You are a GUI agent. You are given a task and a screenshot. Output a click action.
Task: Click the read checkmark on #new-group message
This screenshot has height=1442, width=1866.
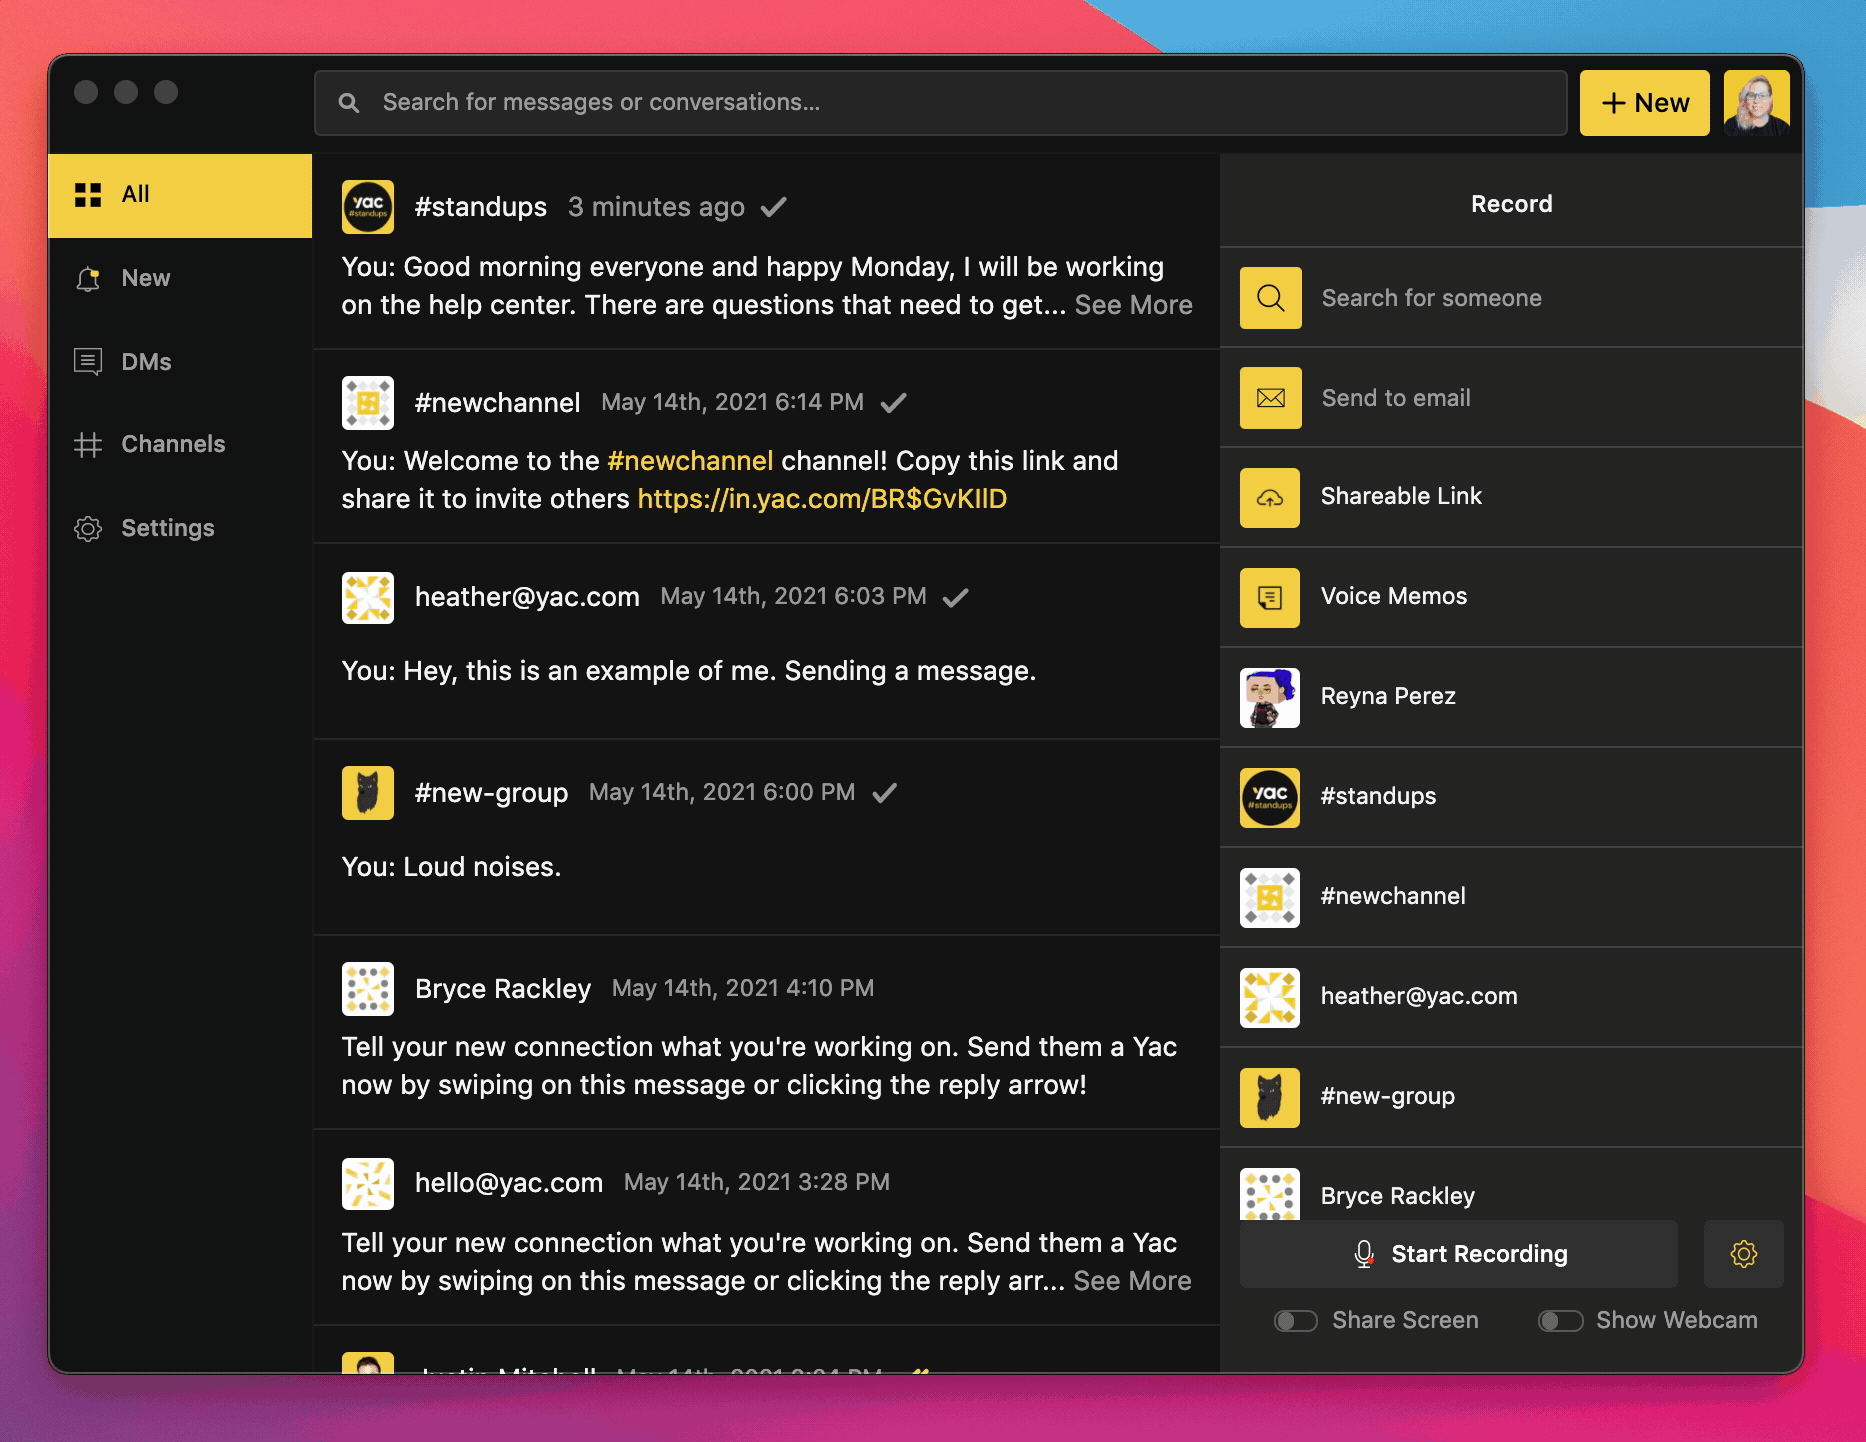884,793
